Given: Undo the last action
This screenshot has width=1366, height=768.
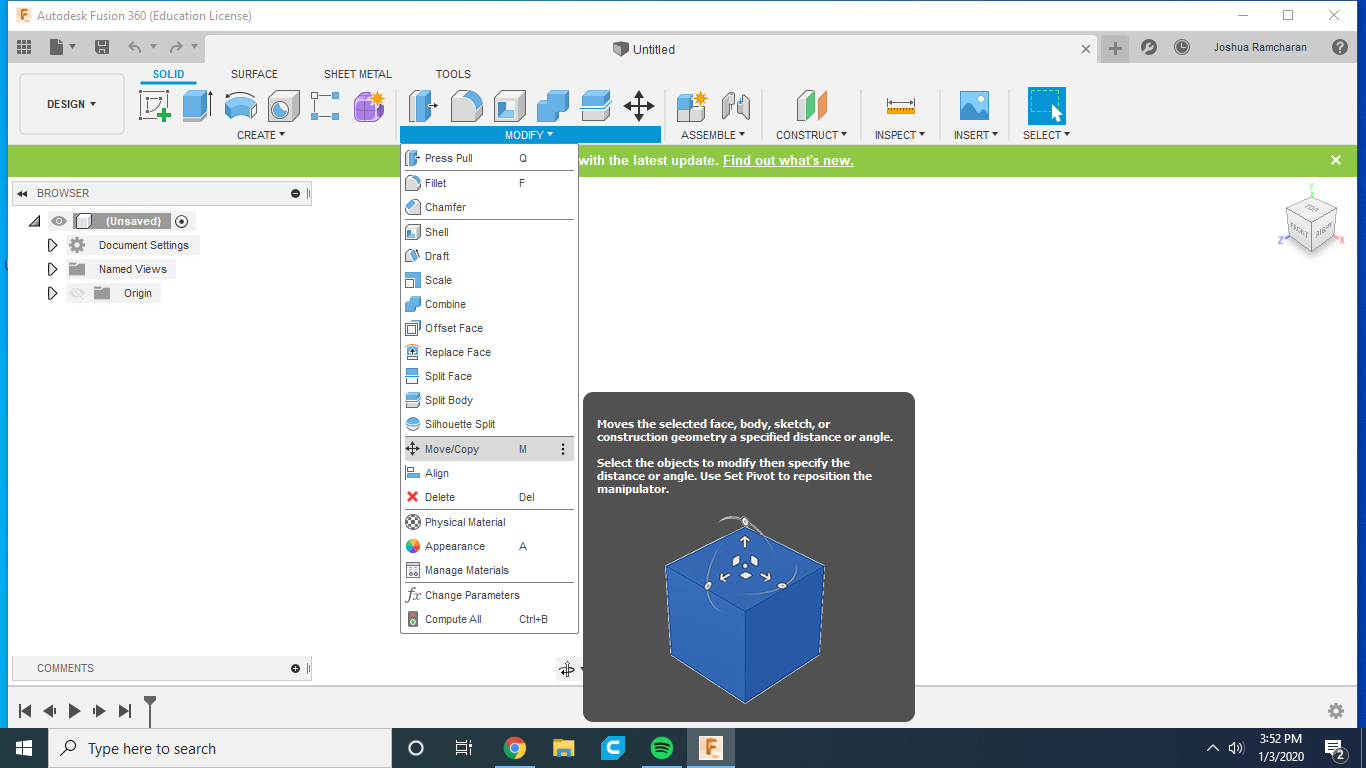Looking at the screenshot, I should 134,47.
